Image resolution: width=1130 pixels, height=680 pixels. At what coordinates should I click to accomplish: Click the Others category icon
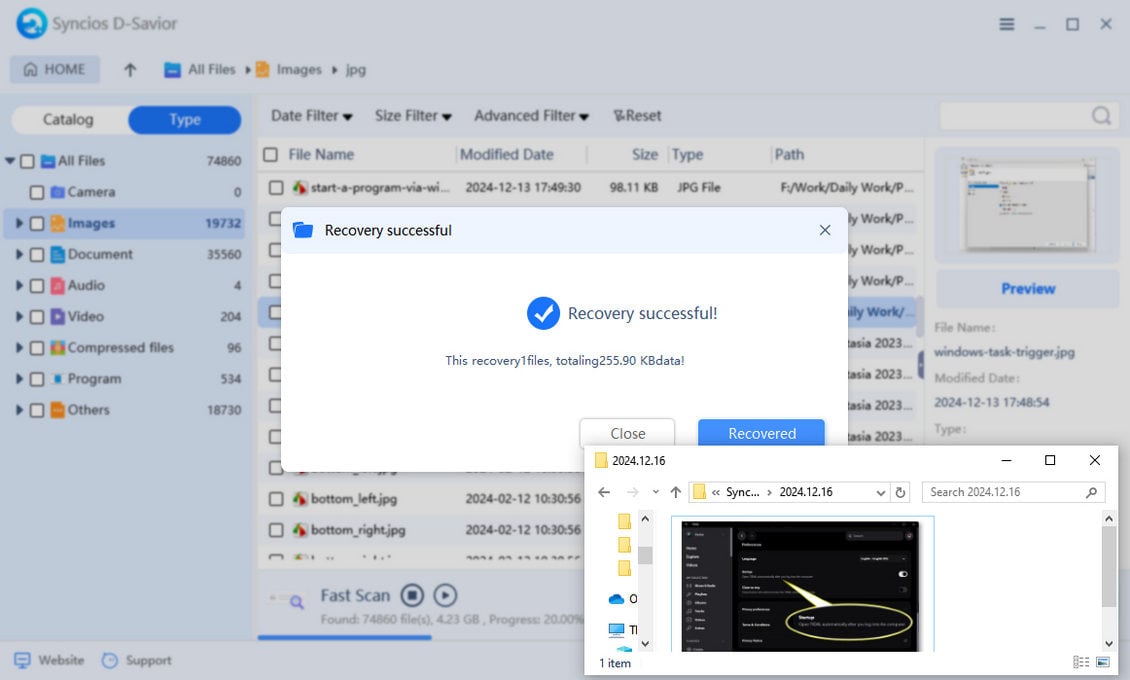tap(58, 411)
